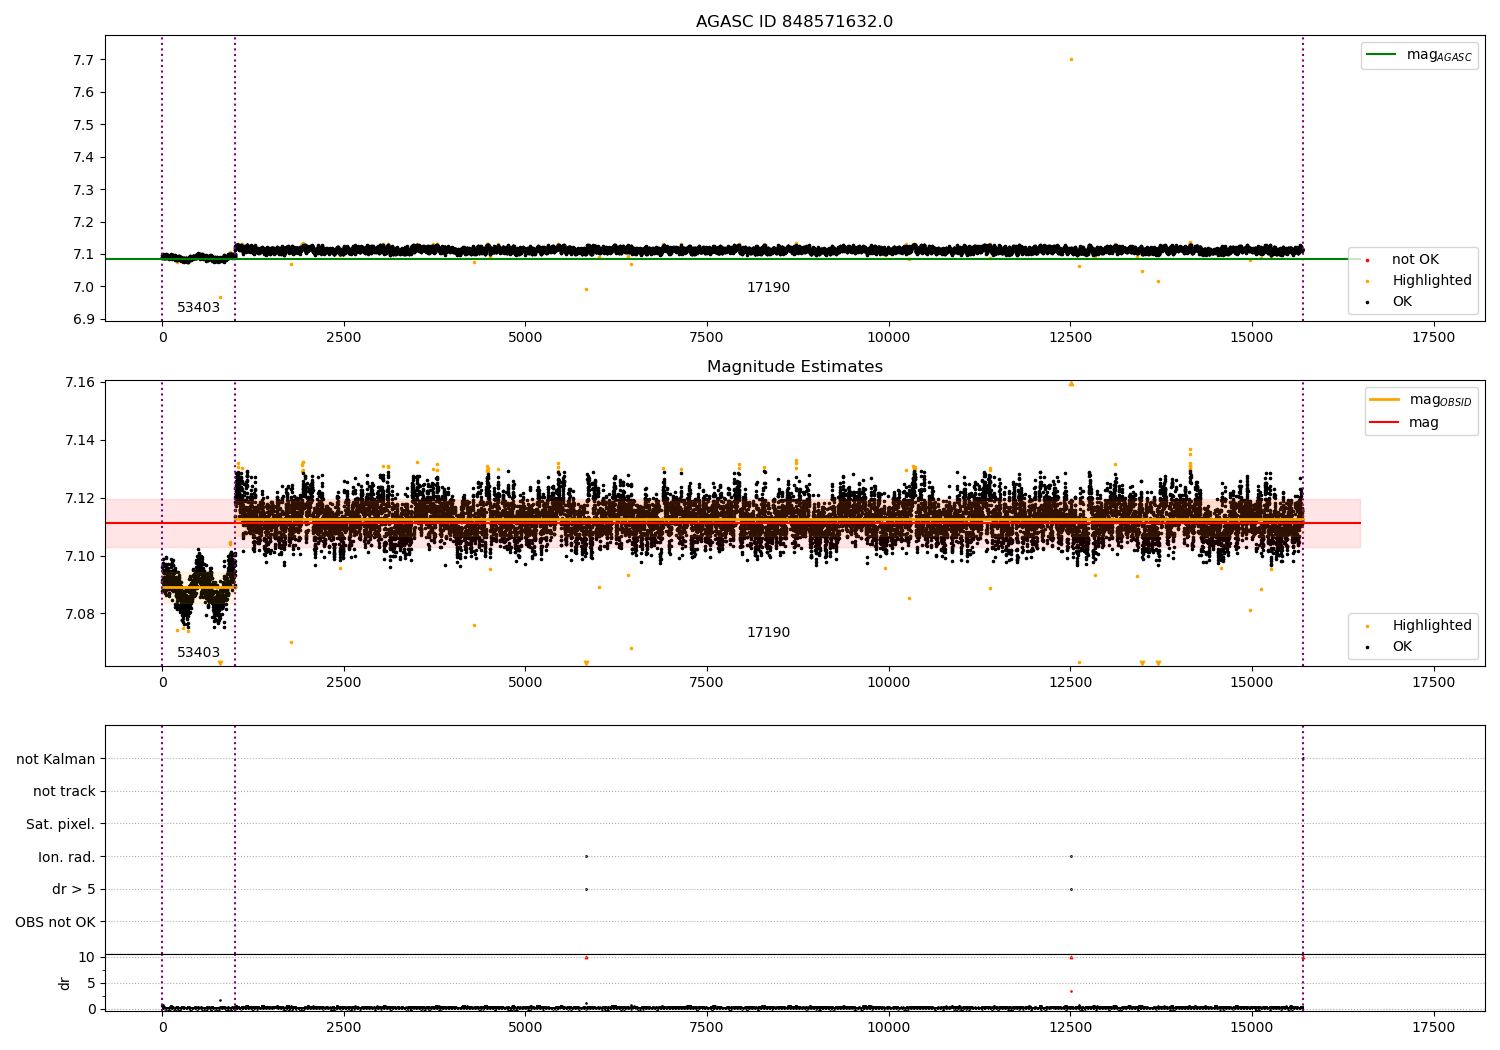Select the 'Sat. pixel.' row label

pos(61,825)
